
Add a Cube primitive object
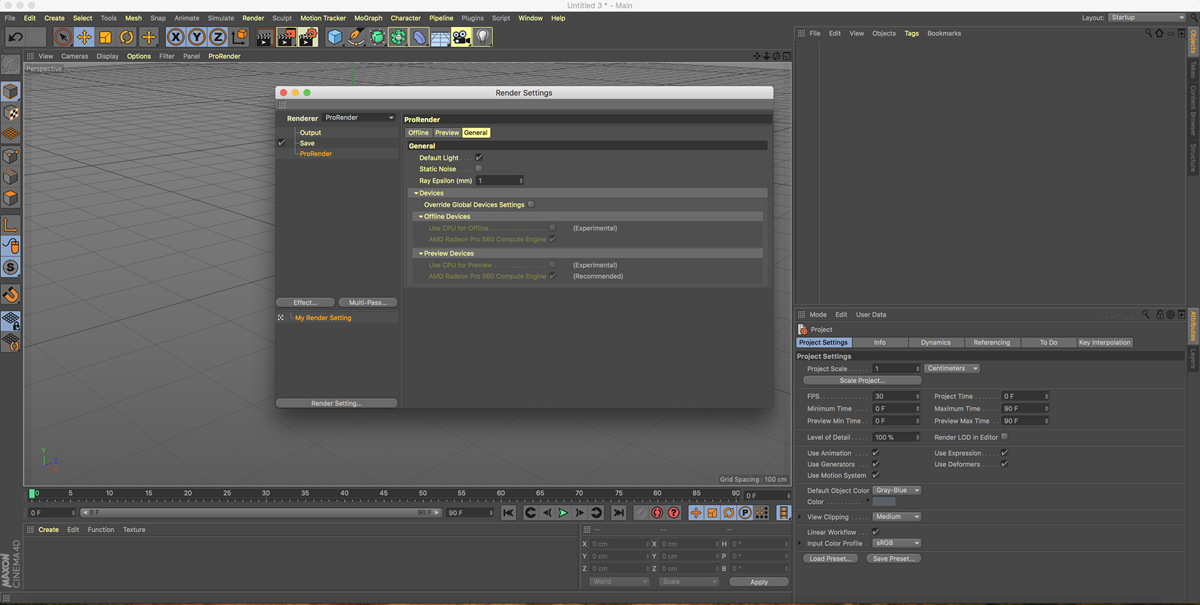(x=335, y=37)
